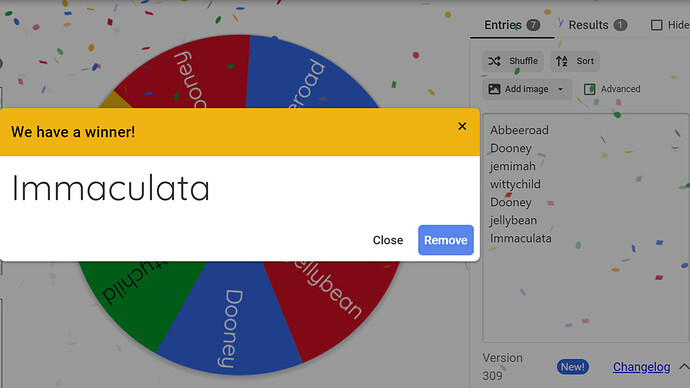
Task: Click the New! version badge
Action: pyautogui.click(x=573, y=367)
